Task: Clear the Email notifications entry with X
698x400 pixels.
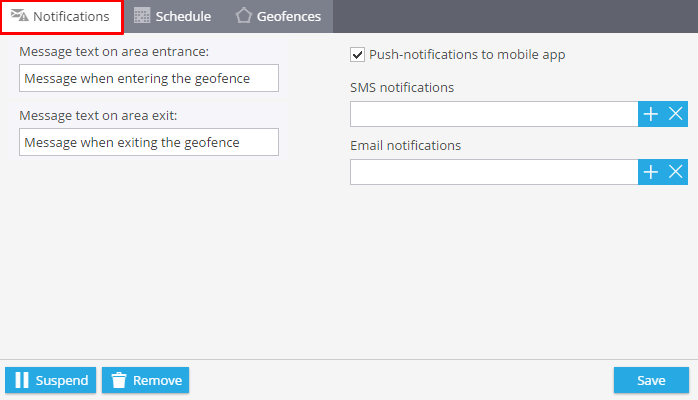Action: click(x=675, y=172)
